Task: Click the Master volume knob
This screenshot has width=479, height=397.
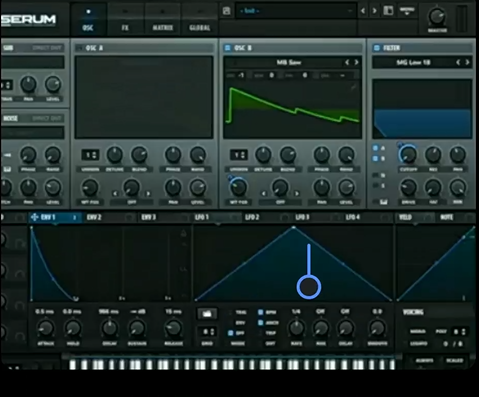Action: tap(437, 17)
